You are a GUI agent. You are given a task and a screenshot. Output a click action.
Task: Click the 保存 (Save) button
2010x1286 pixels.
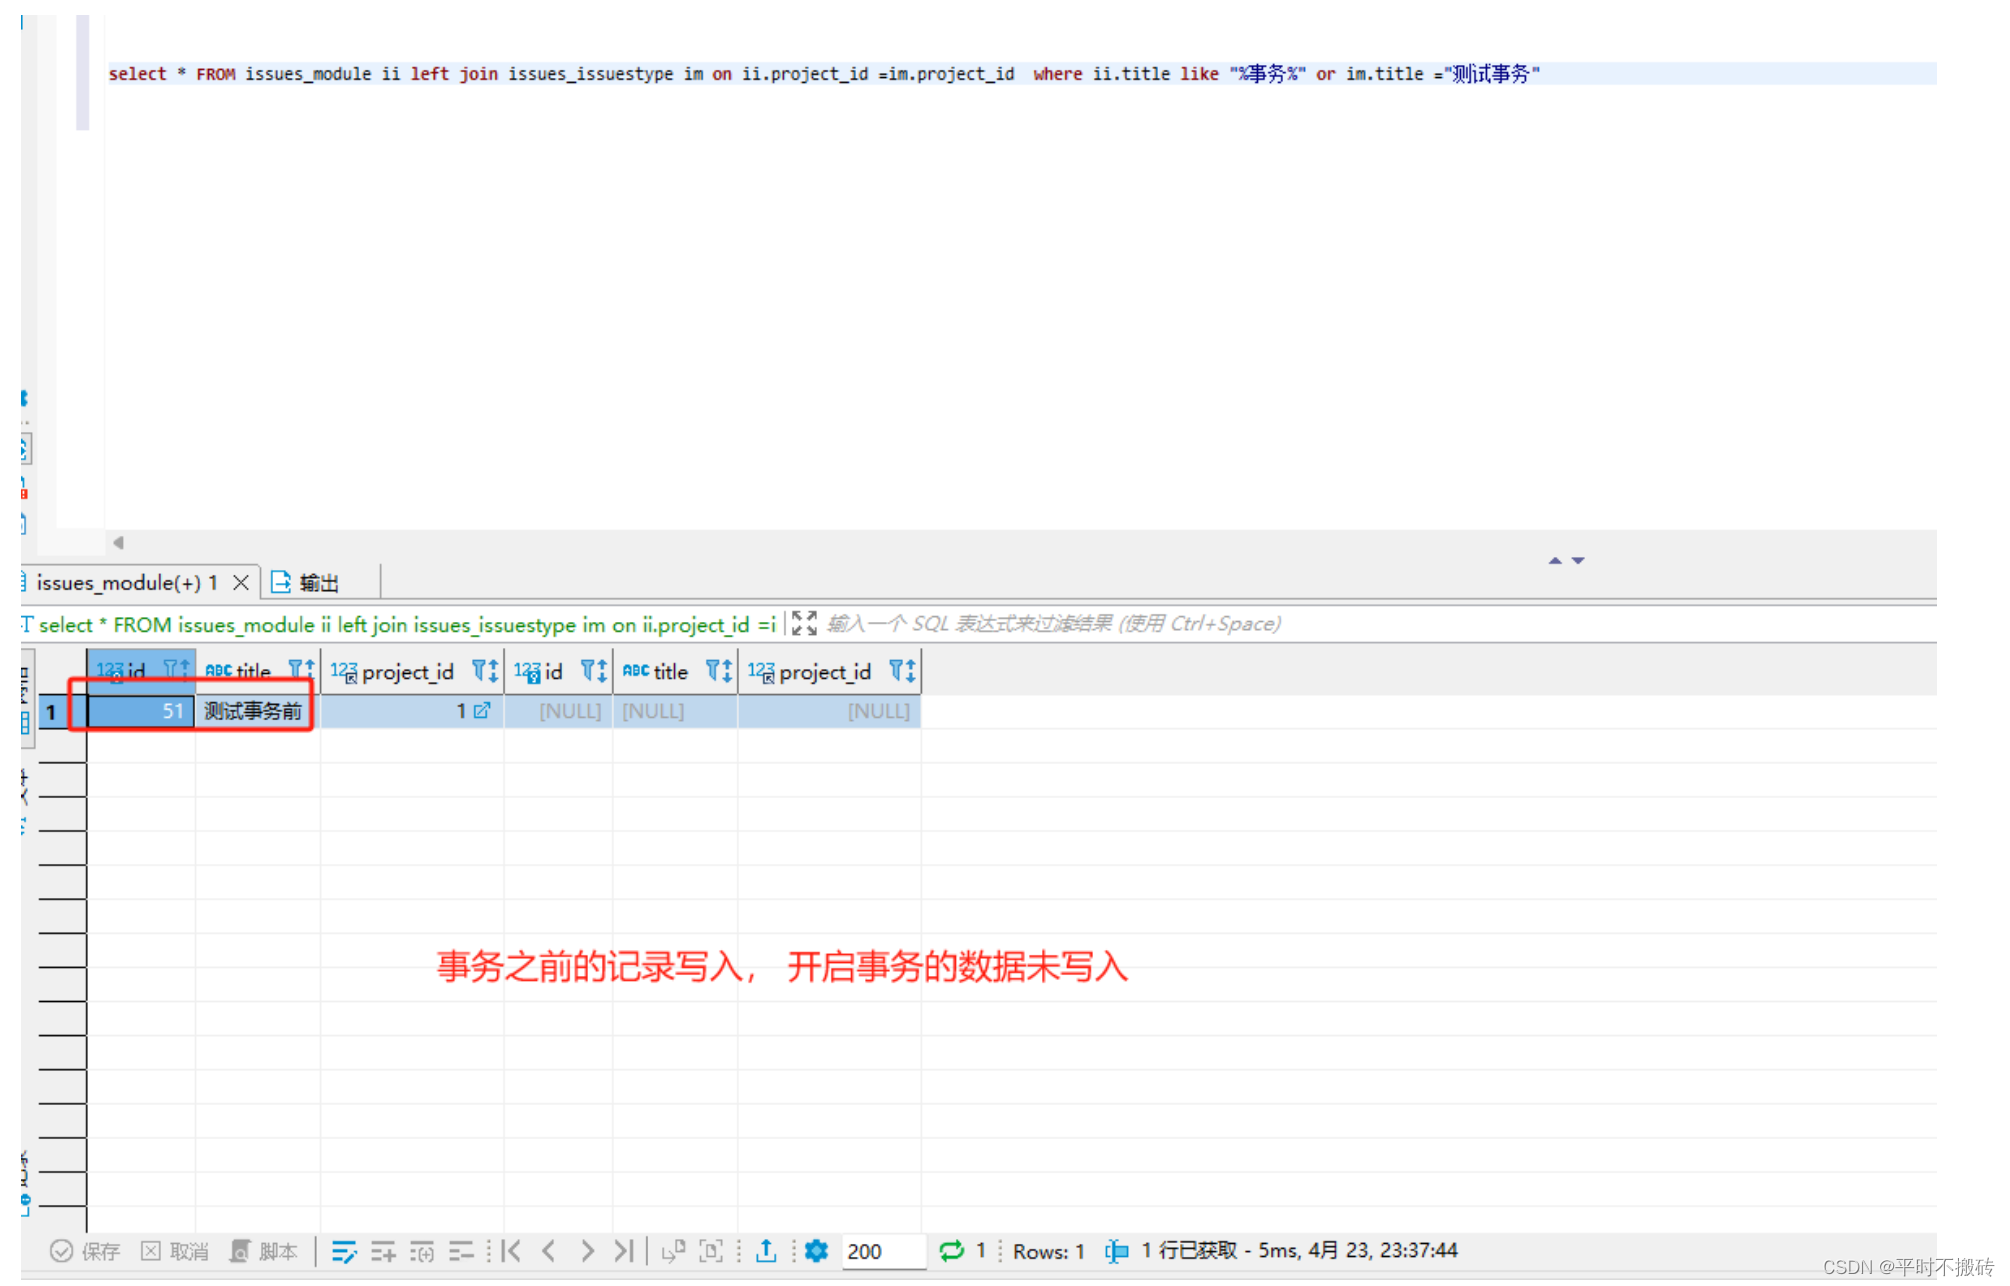(x=85, y=1251)
